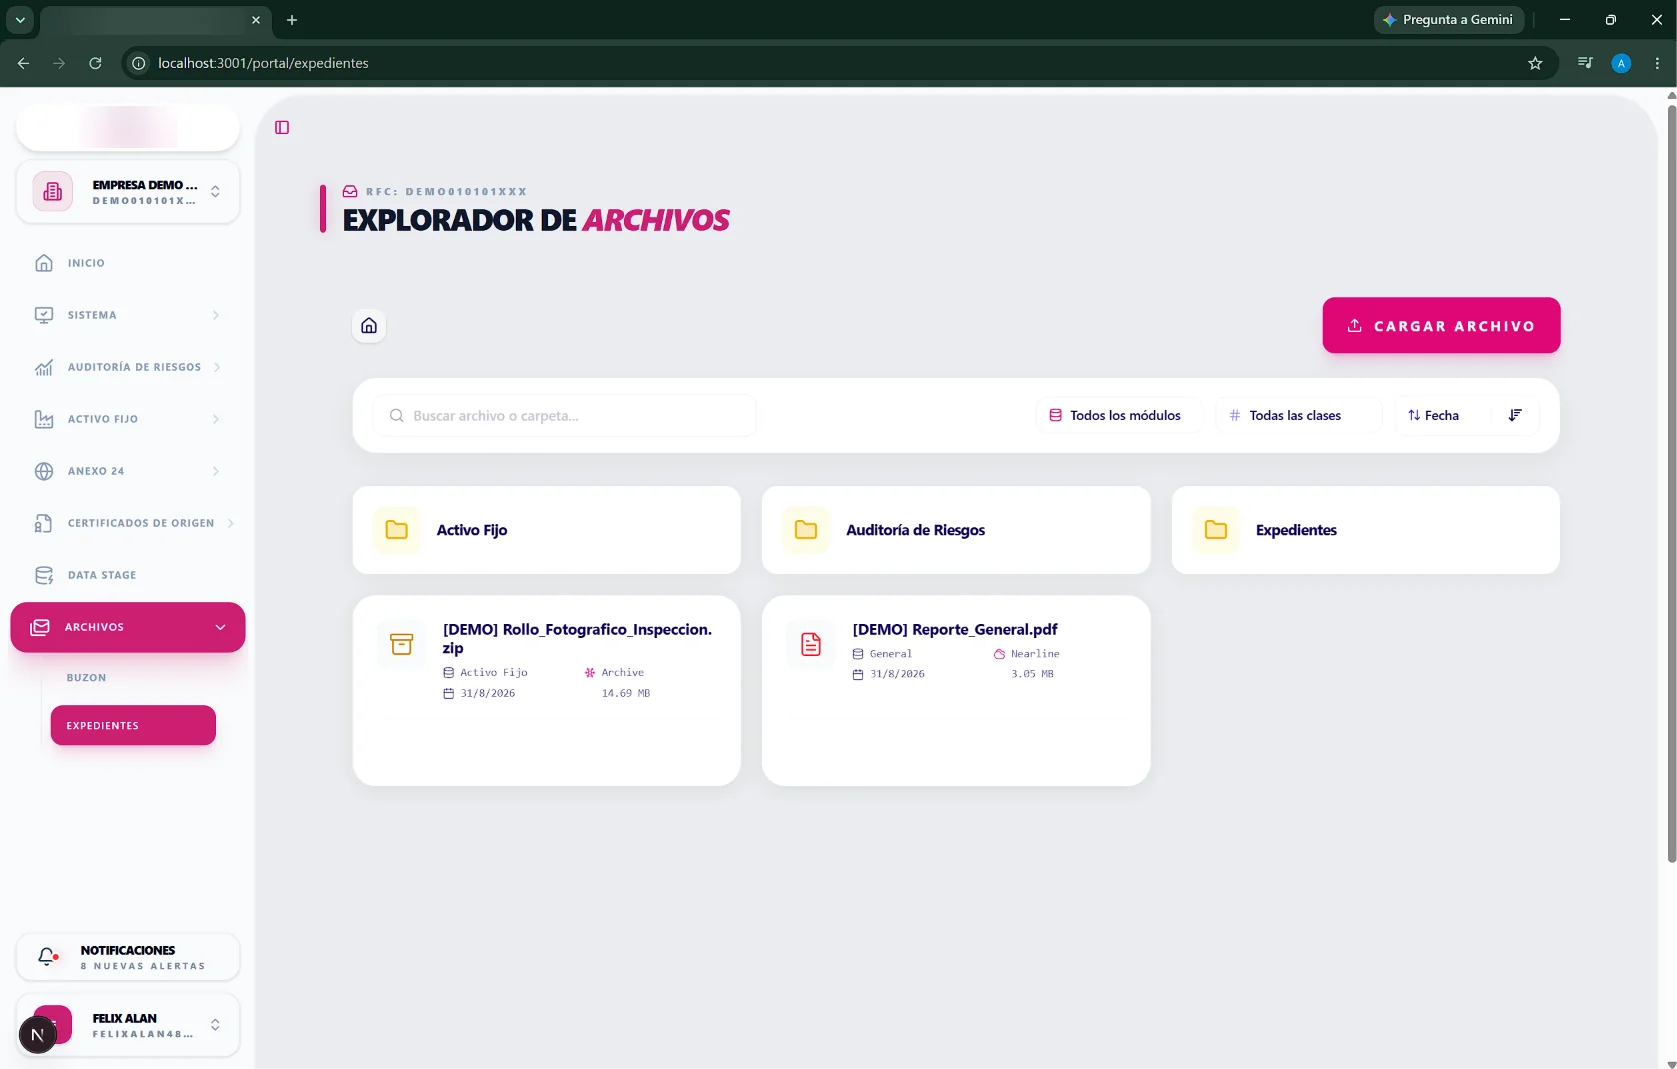Click the Activo Fijo folder icon
Screen dimensions: 1677x1069
397,530
